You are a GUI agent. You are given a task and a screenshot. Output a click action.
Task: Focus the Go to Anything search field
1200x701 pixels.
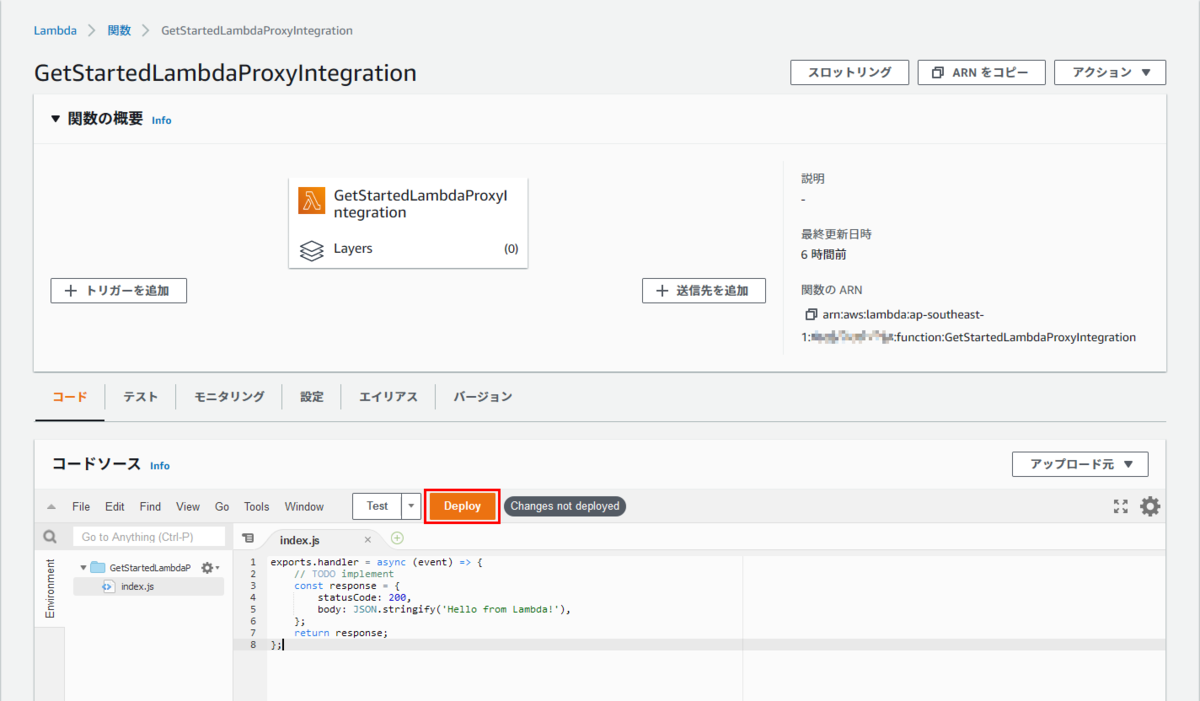(x=148, y=537)
